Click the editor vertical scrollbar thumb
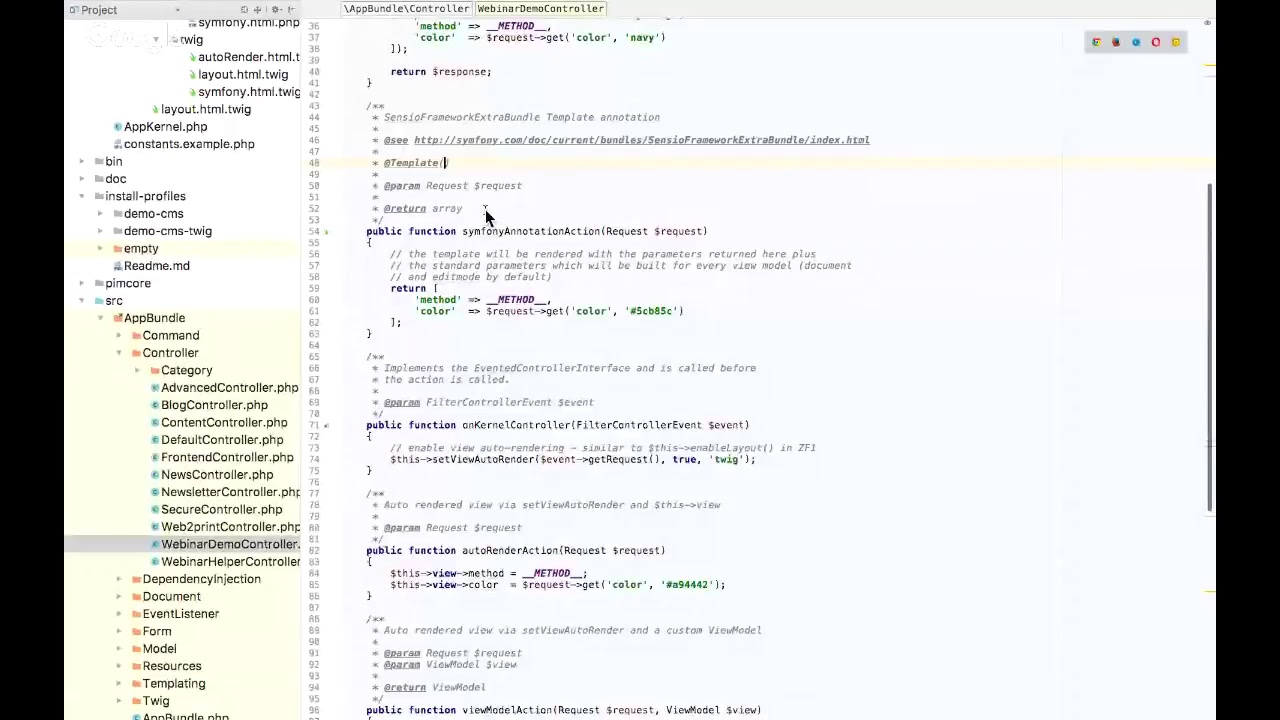The image size is (1280, 720). pos(1210,347)
